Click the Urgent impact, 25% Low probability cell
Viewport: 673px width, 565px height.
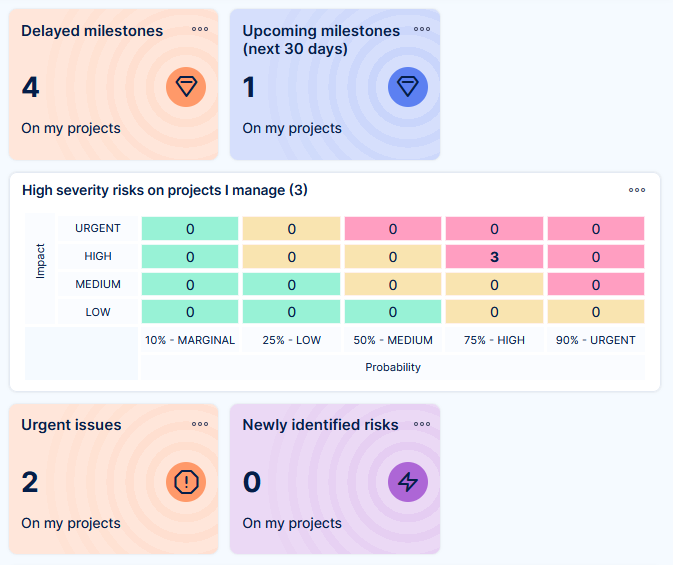pos(291,229)
